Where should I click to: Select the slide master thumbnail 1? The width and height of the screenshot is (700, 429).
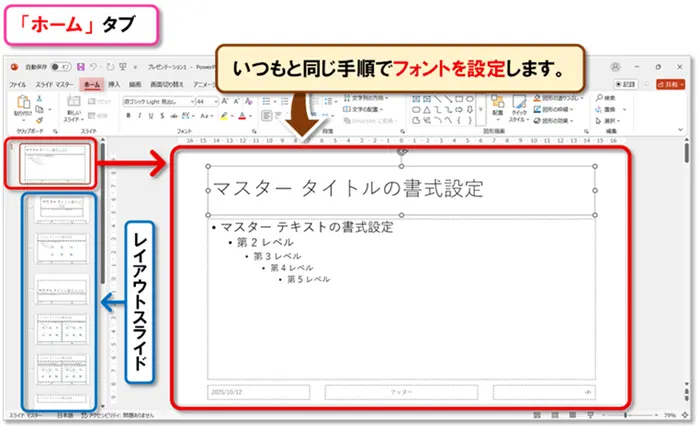(55, 163)
